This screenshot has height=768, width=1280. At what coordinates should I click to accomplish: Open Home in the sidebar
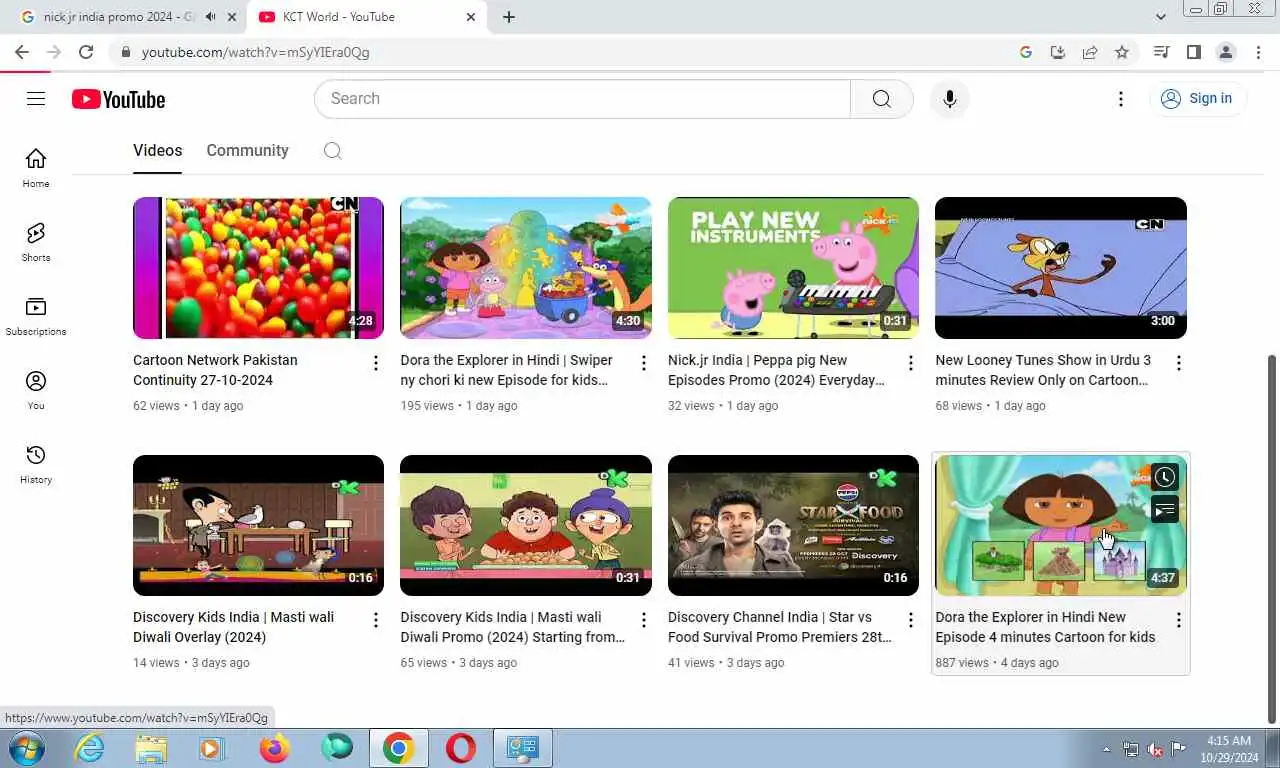pos(36,168)
